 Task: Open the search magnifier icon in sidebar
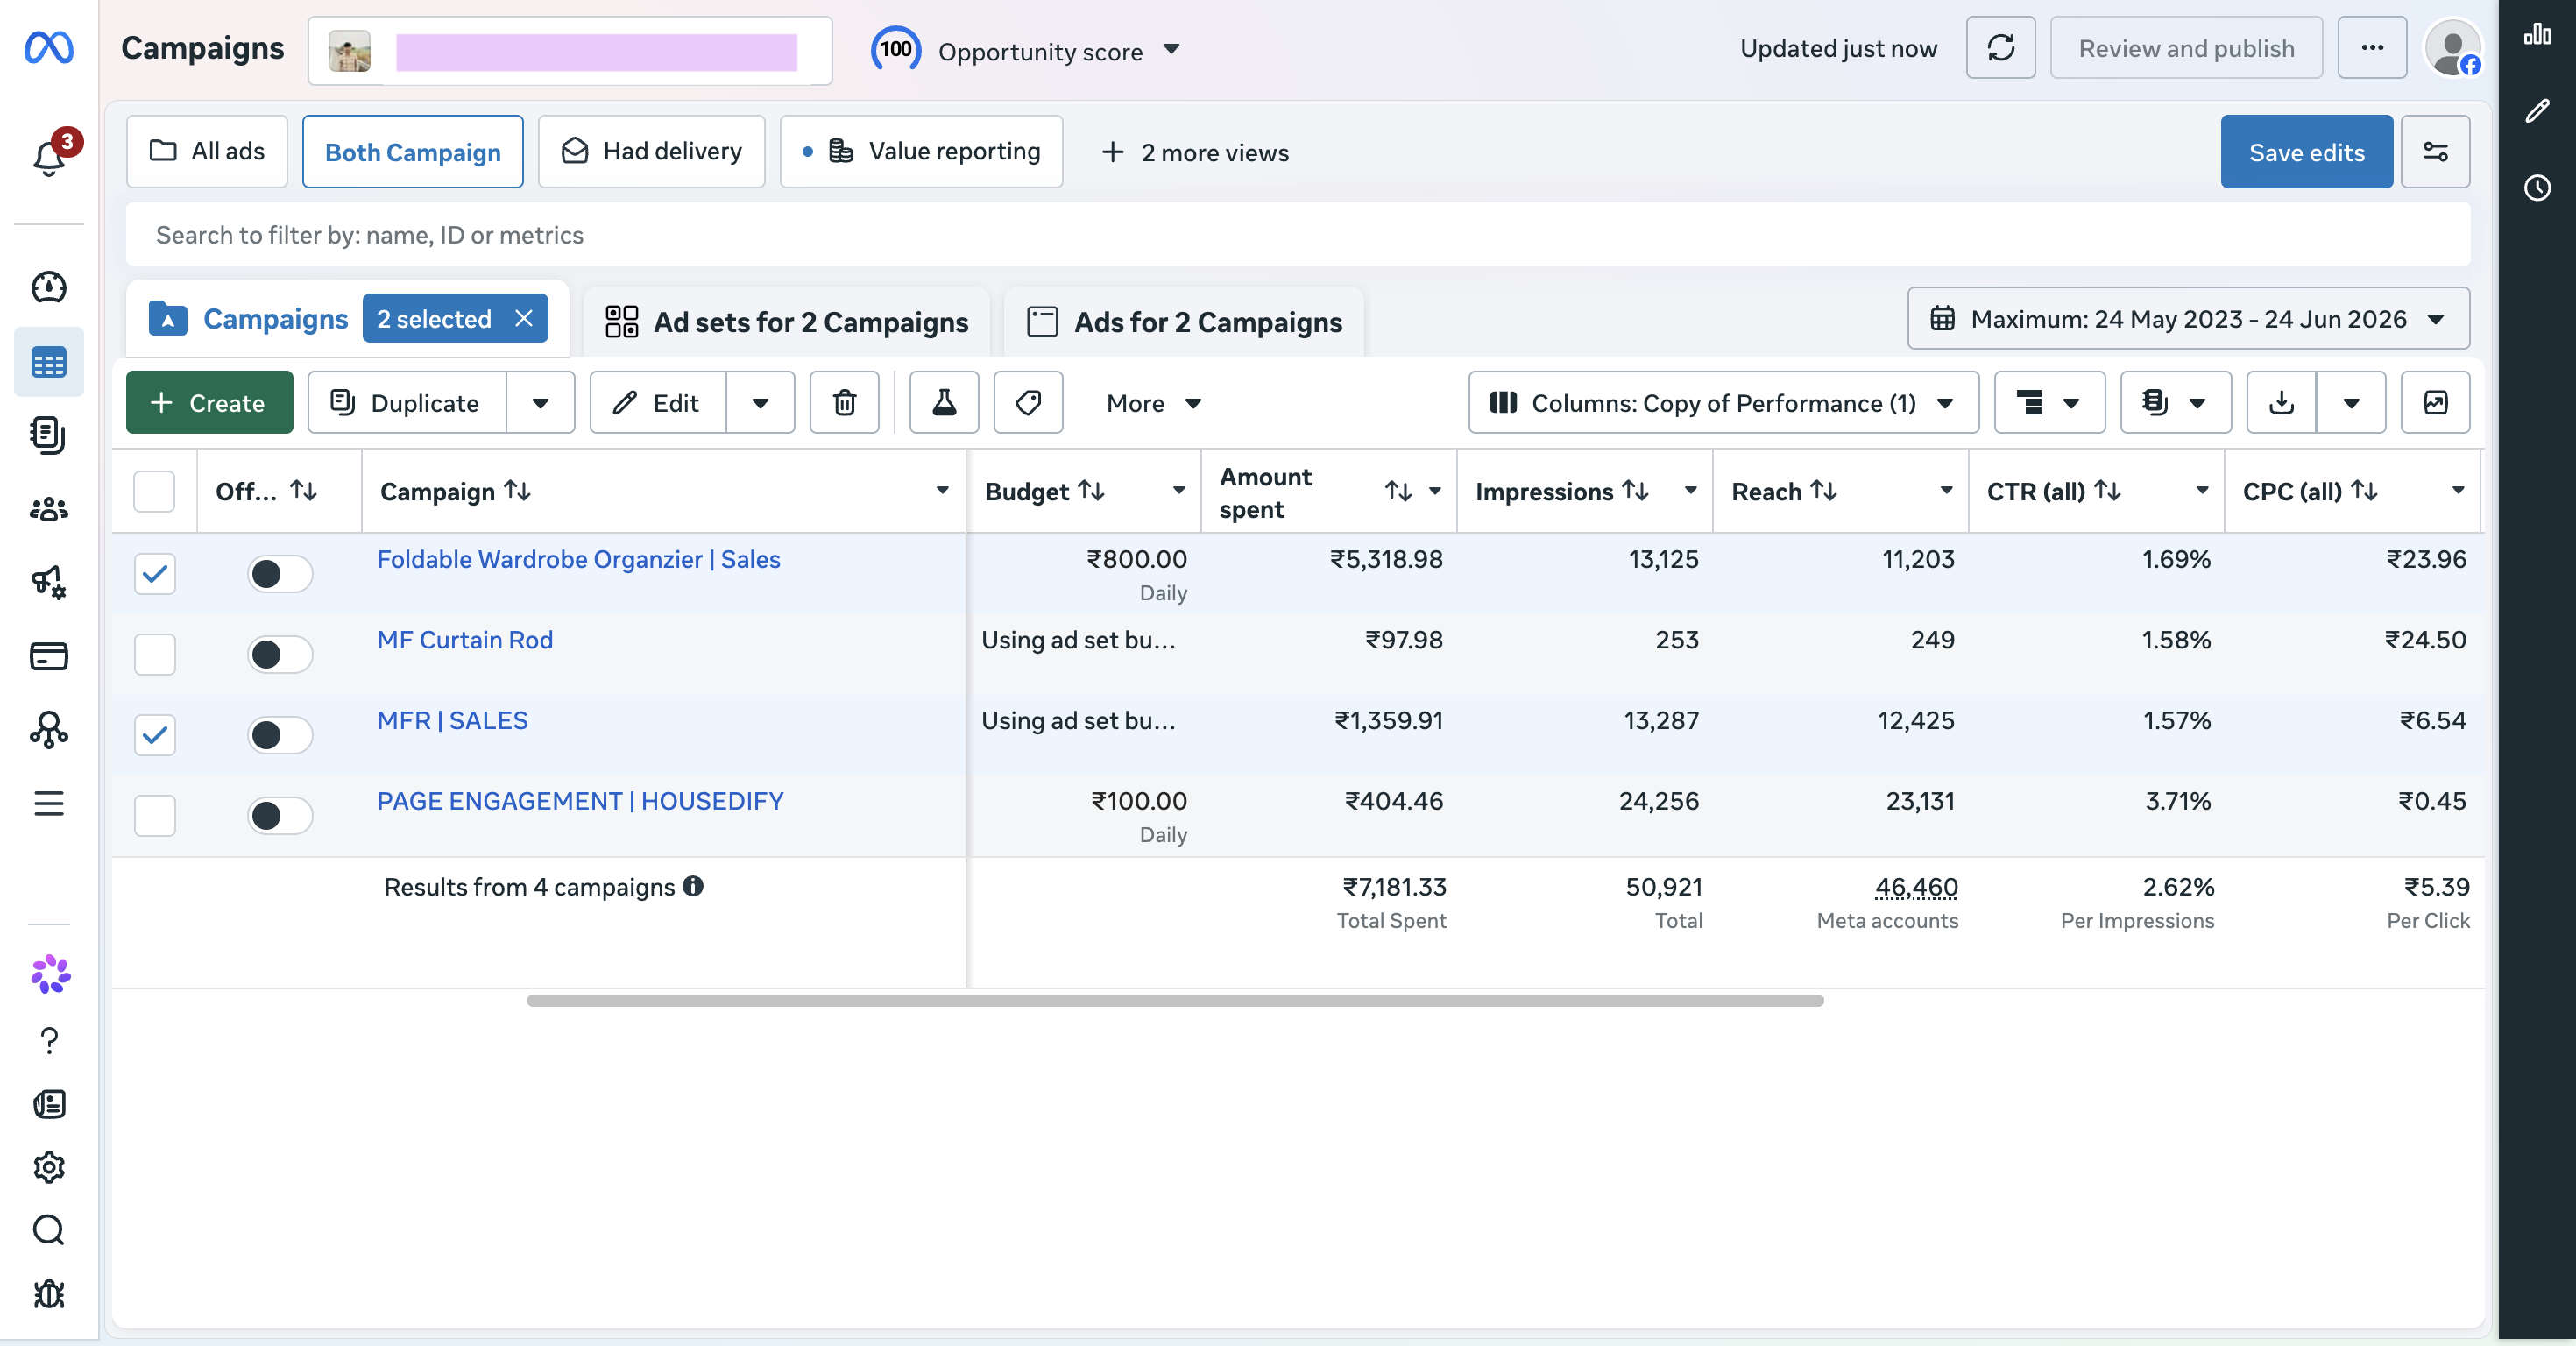pos(48,1230)
